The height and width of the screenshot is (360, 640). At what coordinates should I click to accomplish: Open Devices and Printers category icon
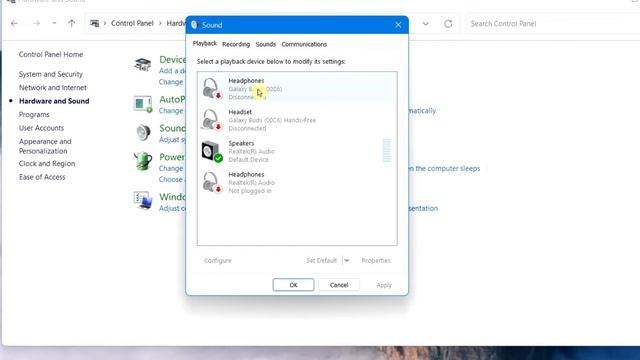[143, 64]
